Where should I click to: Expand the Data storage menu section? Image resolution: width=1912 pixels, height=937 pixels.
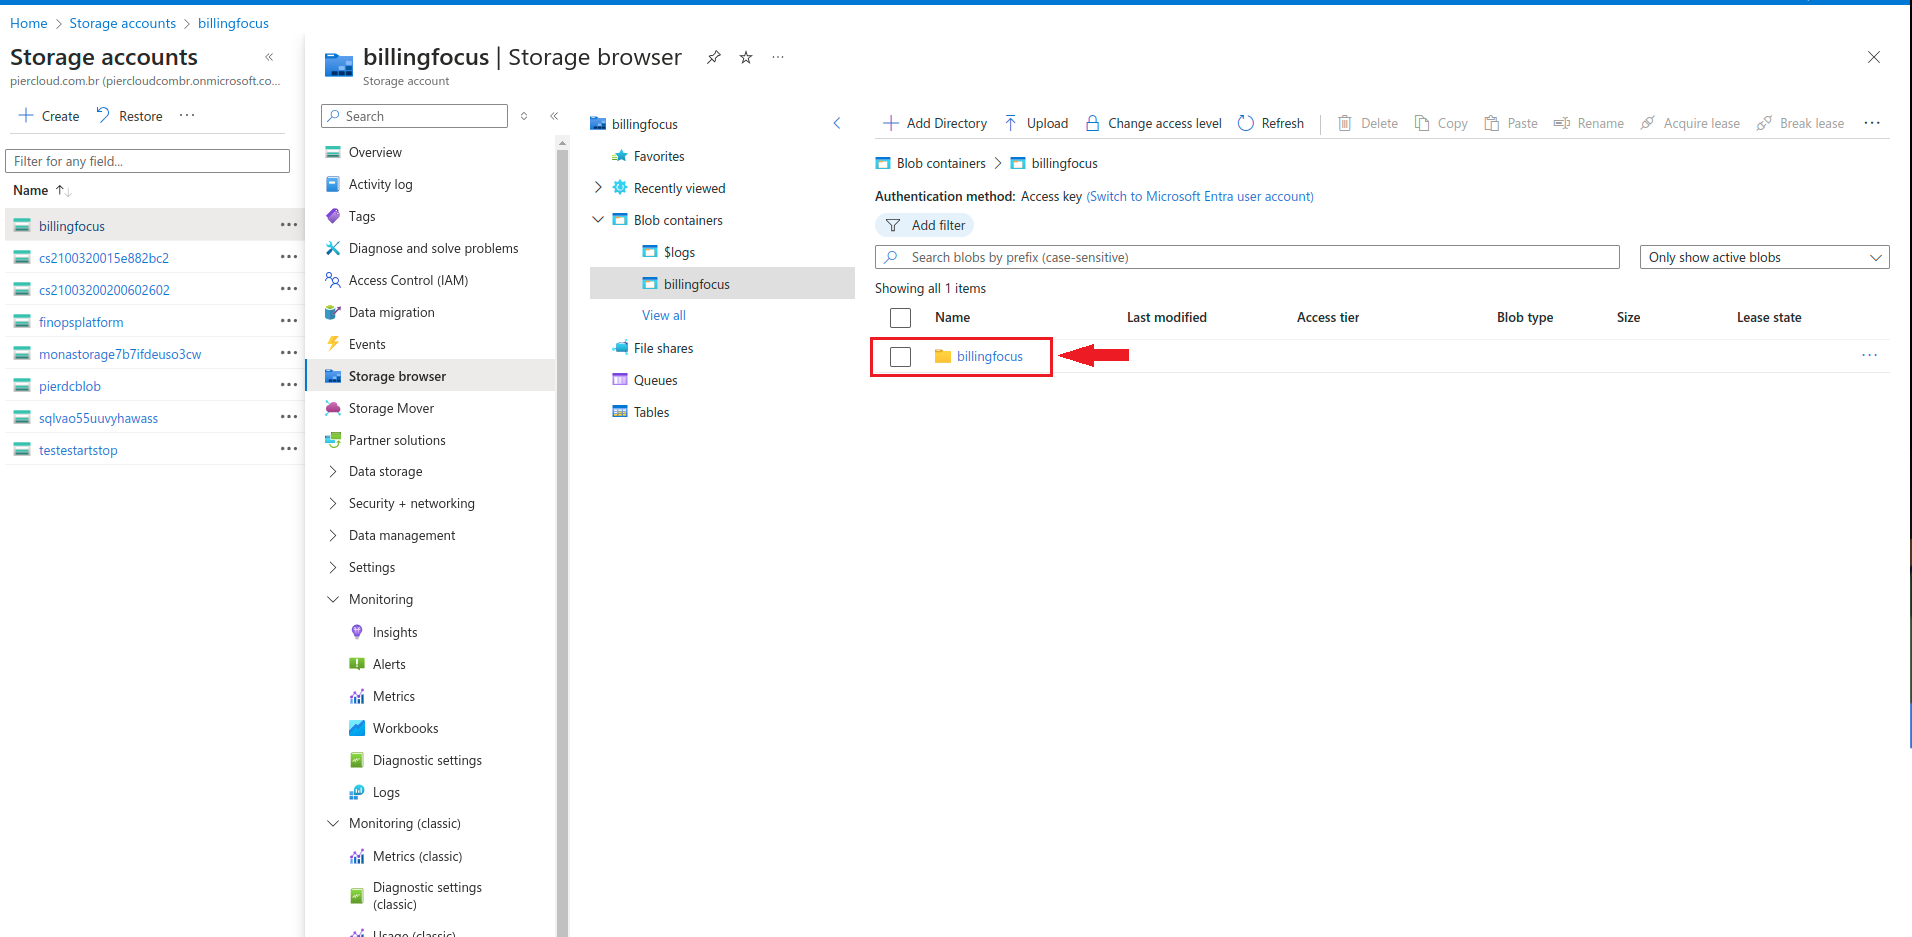click(x=333, y=471)
